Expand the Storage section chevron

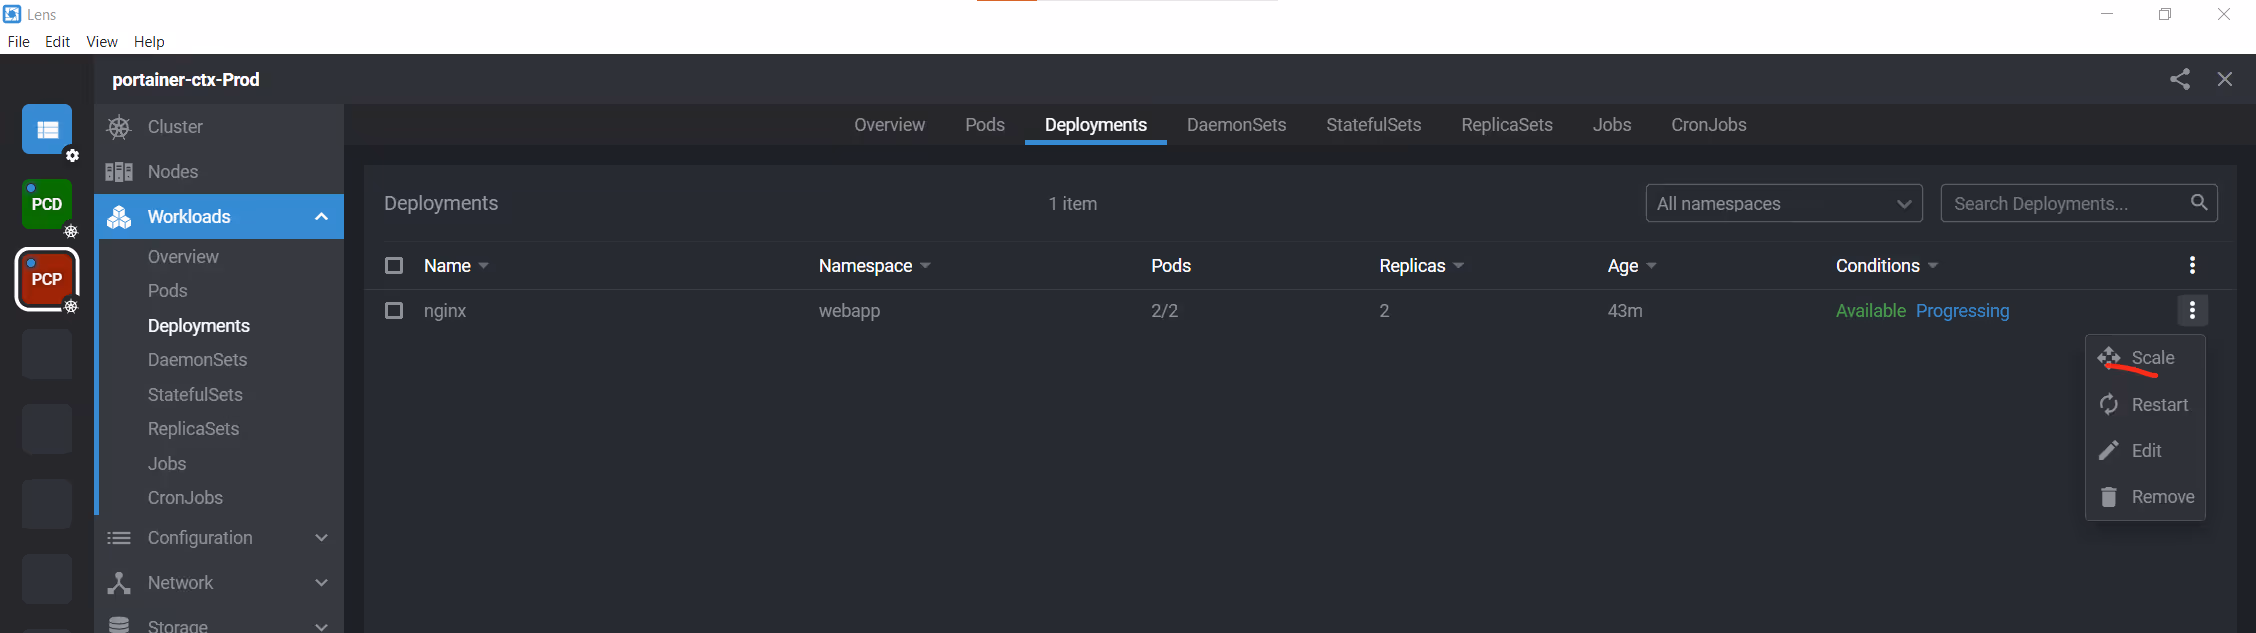(x=321, y=626)
